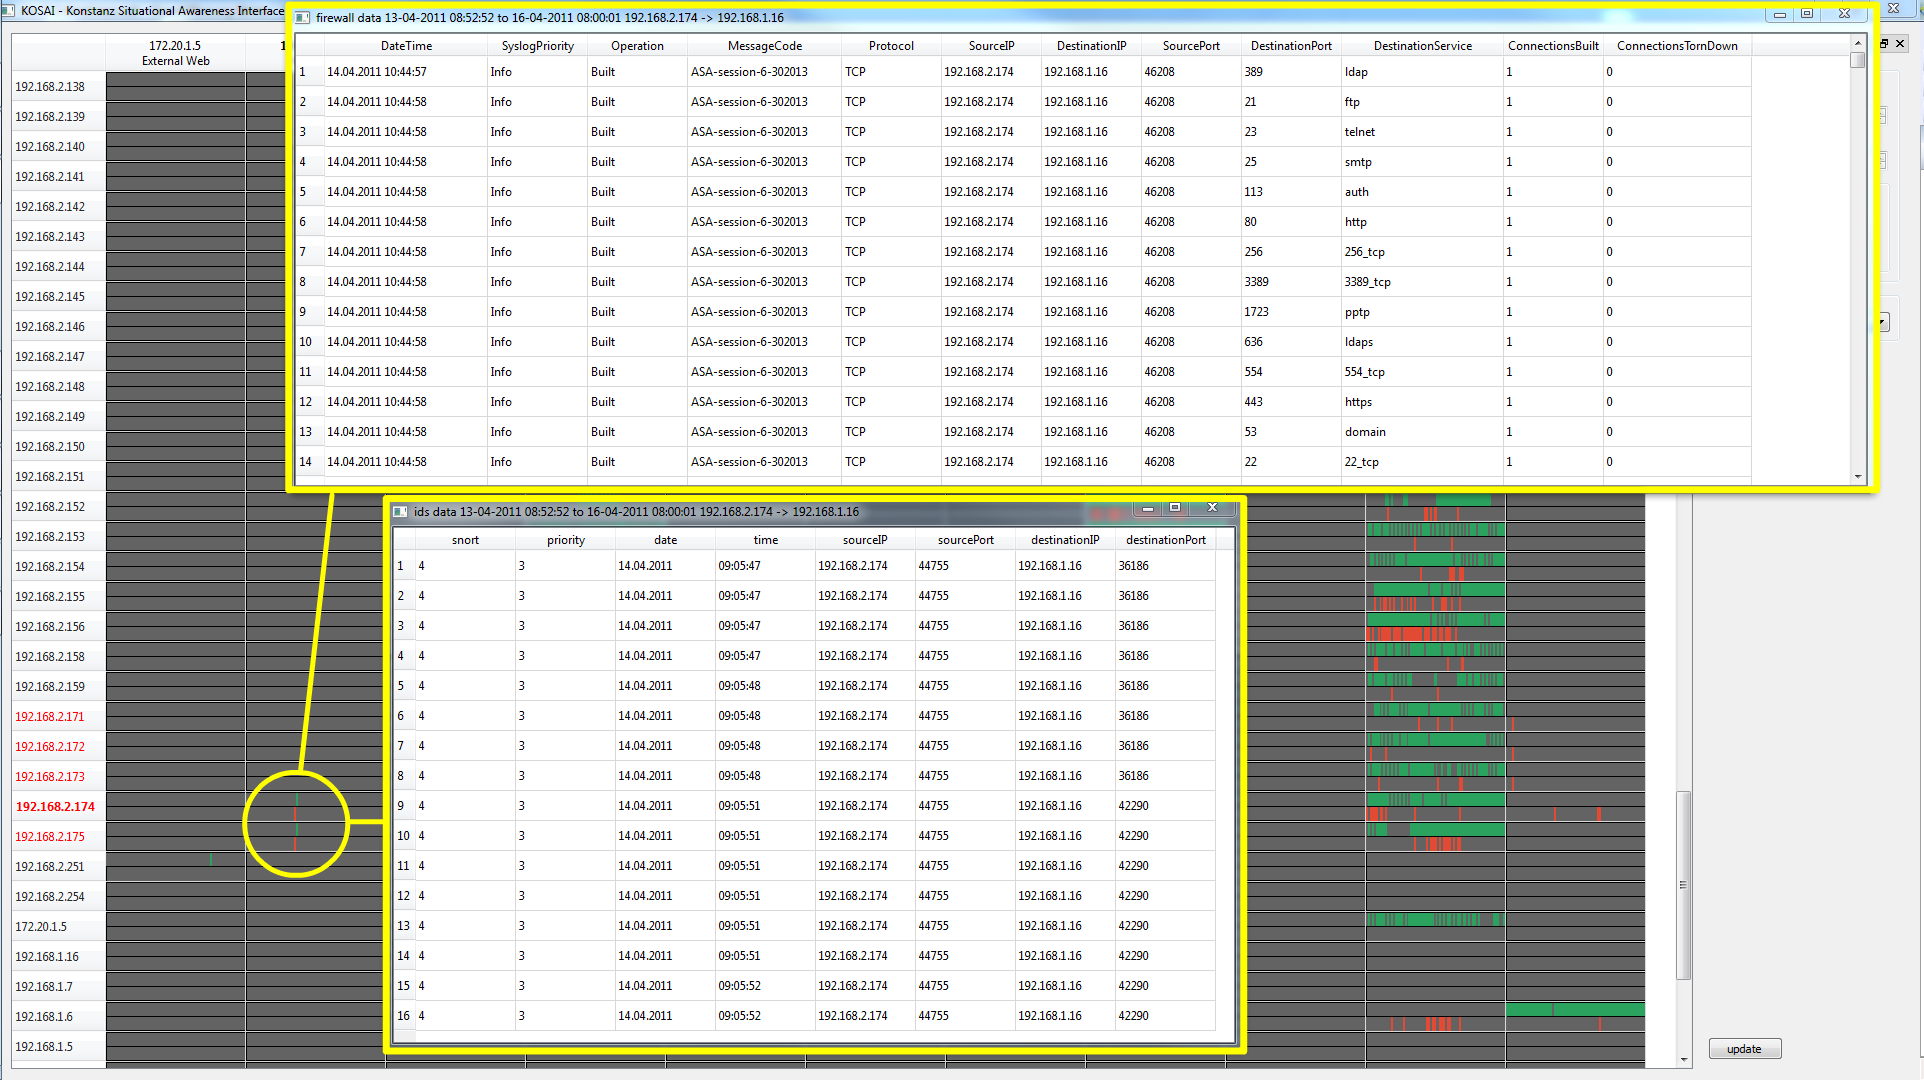Close the side dock panel
The width and height of the screenshot is (1924, 1080).
click(x=1901, y=44)
